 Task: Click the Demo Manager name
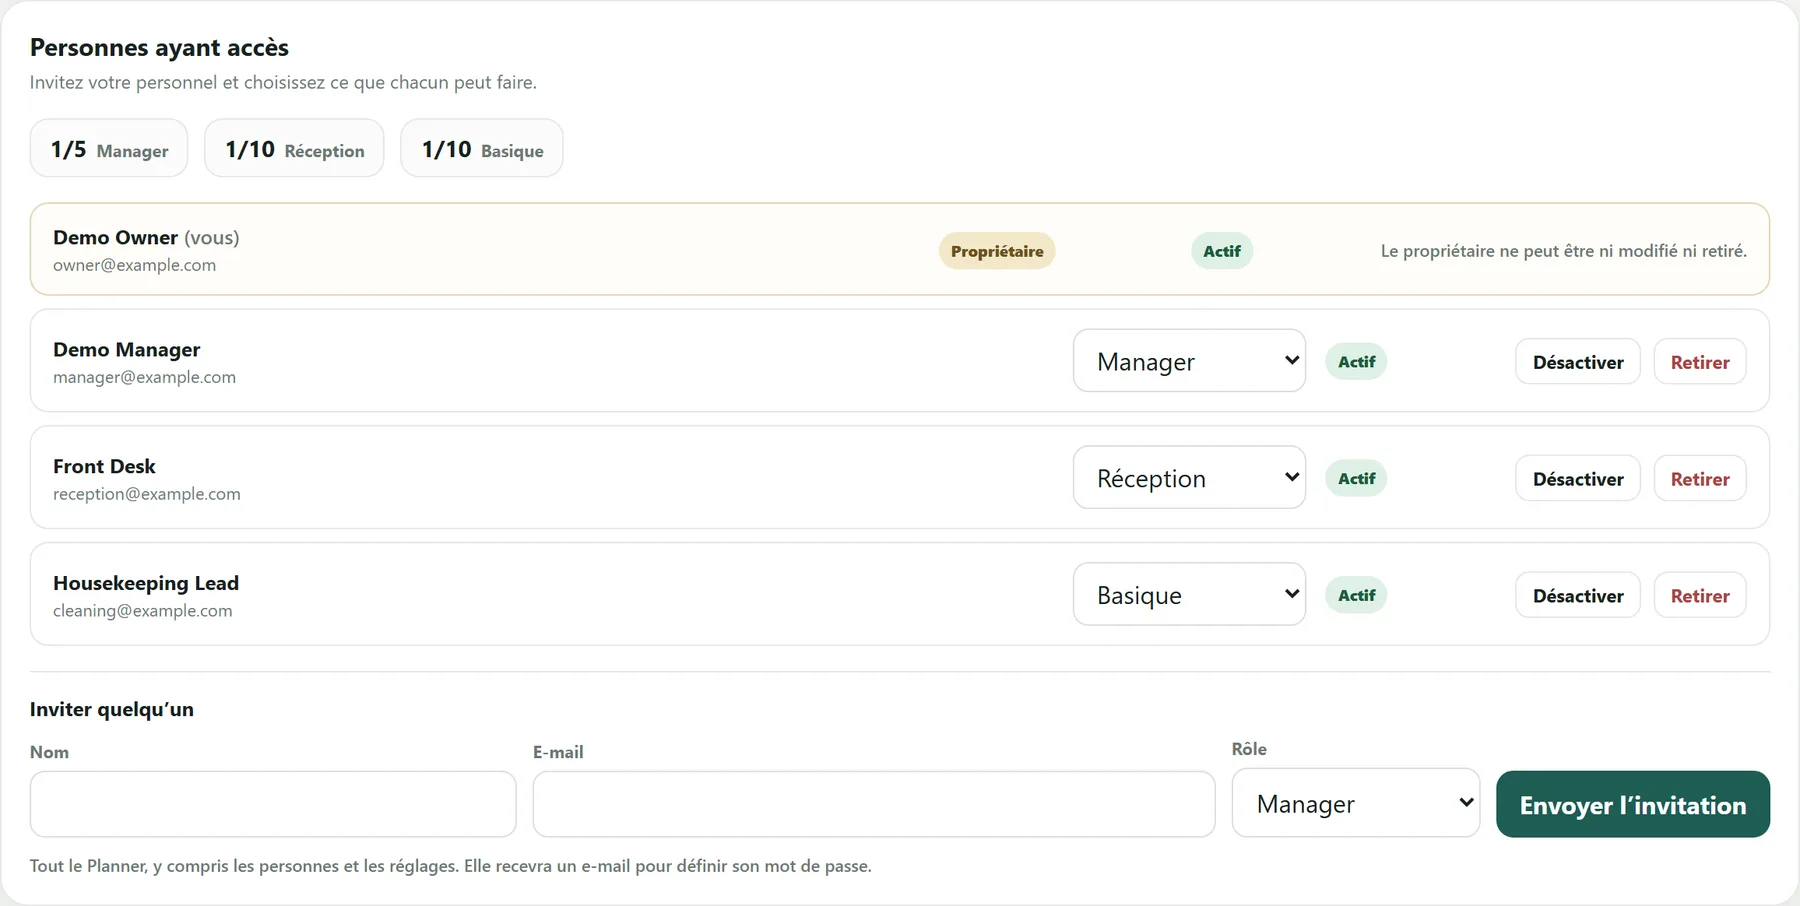coord(127,350)
